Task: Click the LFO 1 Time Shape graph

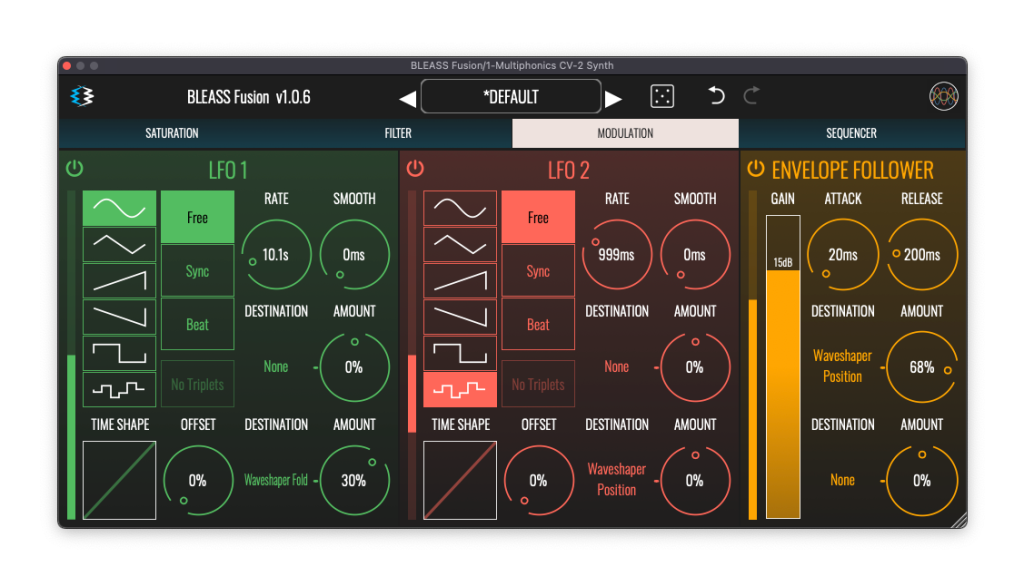Action: coord(119,481)
